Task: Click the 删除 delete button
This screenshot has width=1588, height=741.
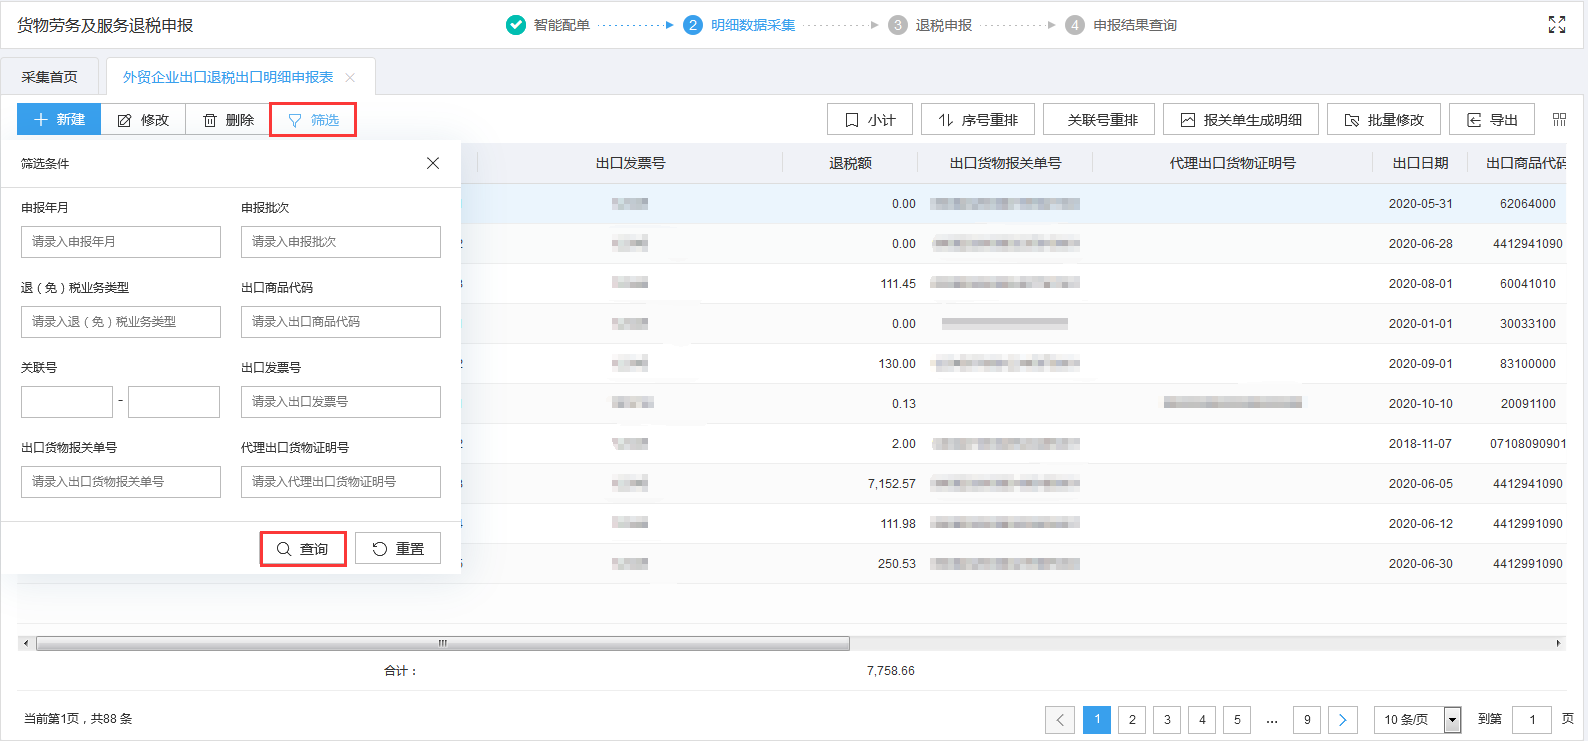Action: (x=228, y=120)
